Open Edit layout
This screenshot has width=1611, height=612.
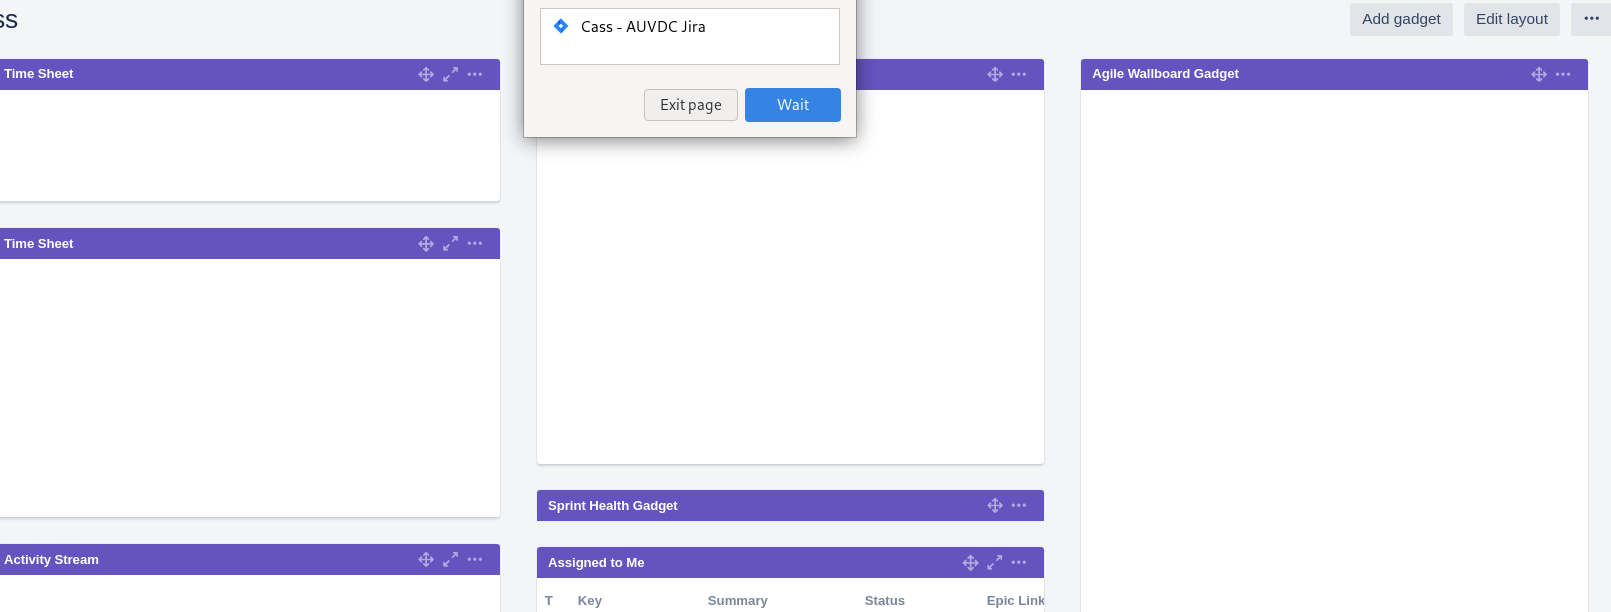pos(1511,19)
